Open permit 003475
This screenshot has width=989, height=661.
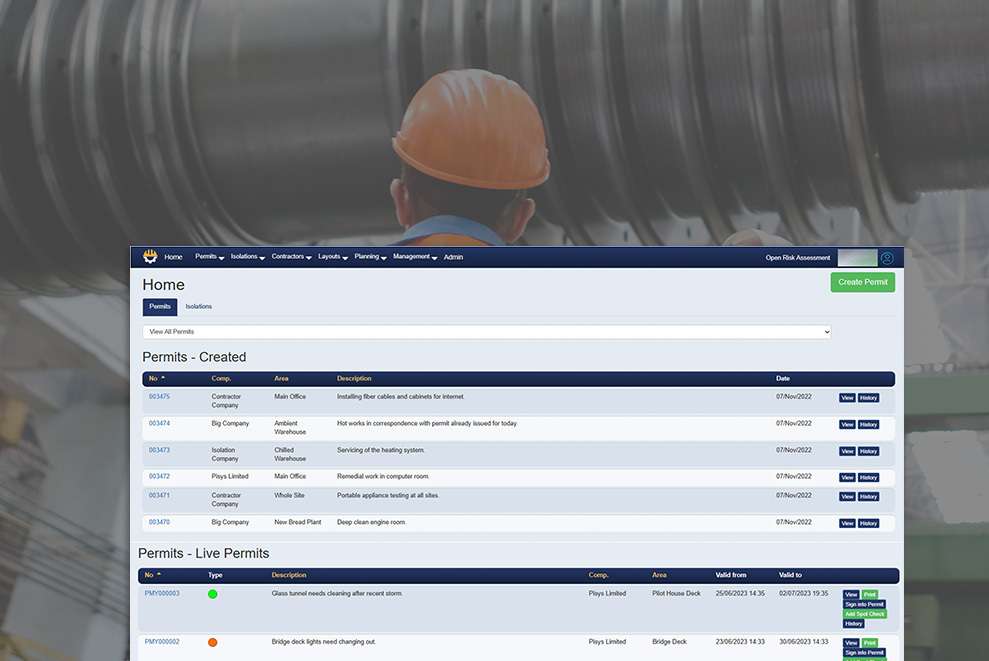click(159, 396)
